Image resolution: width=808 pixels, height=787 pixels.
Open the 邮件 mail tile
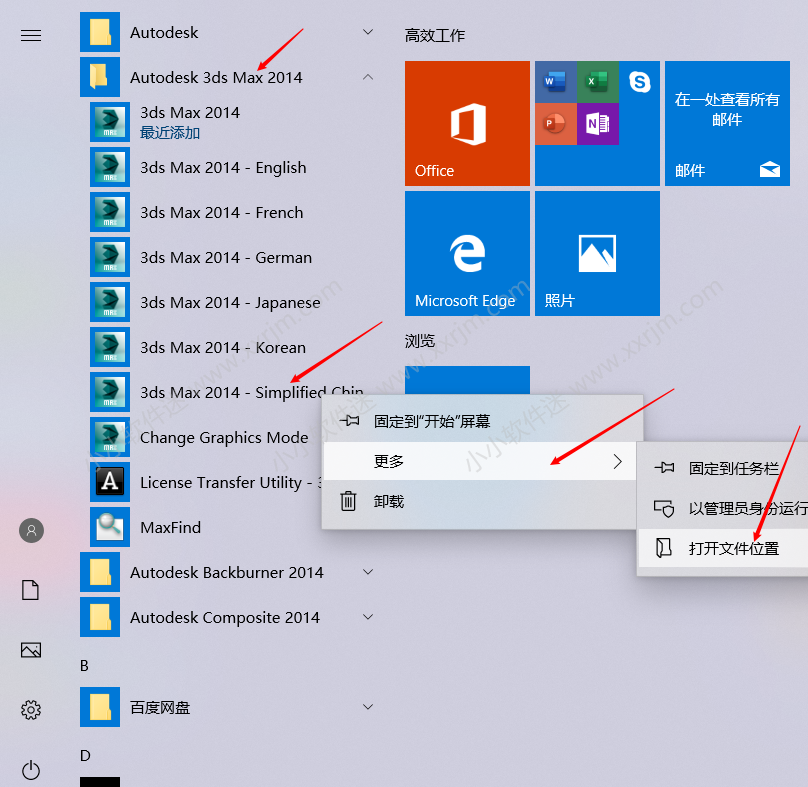click(x=727, y=123)
